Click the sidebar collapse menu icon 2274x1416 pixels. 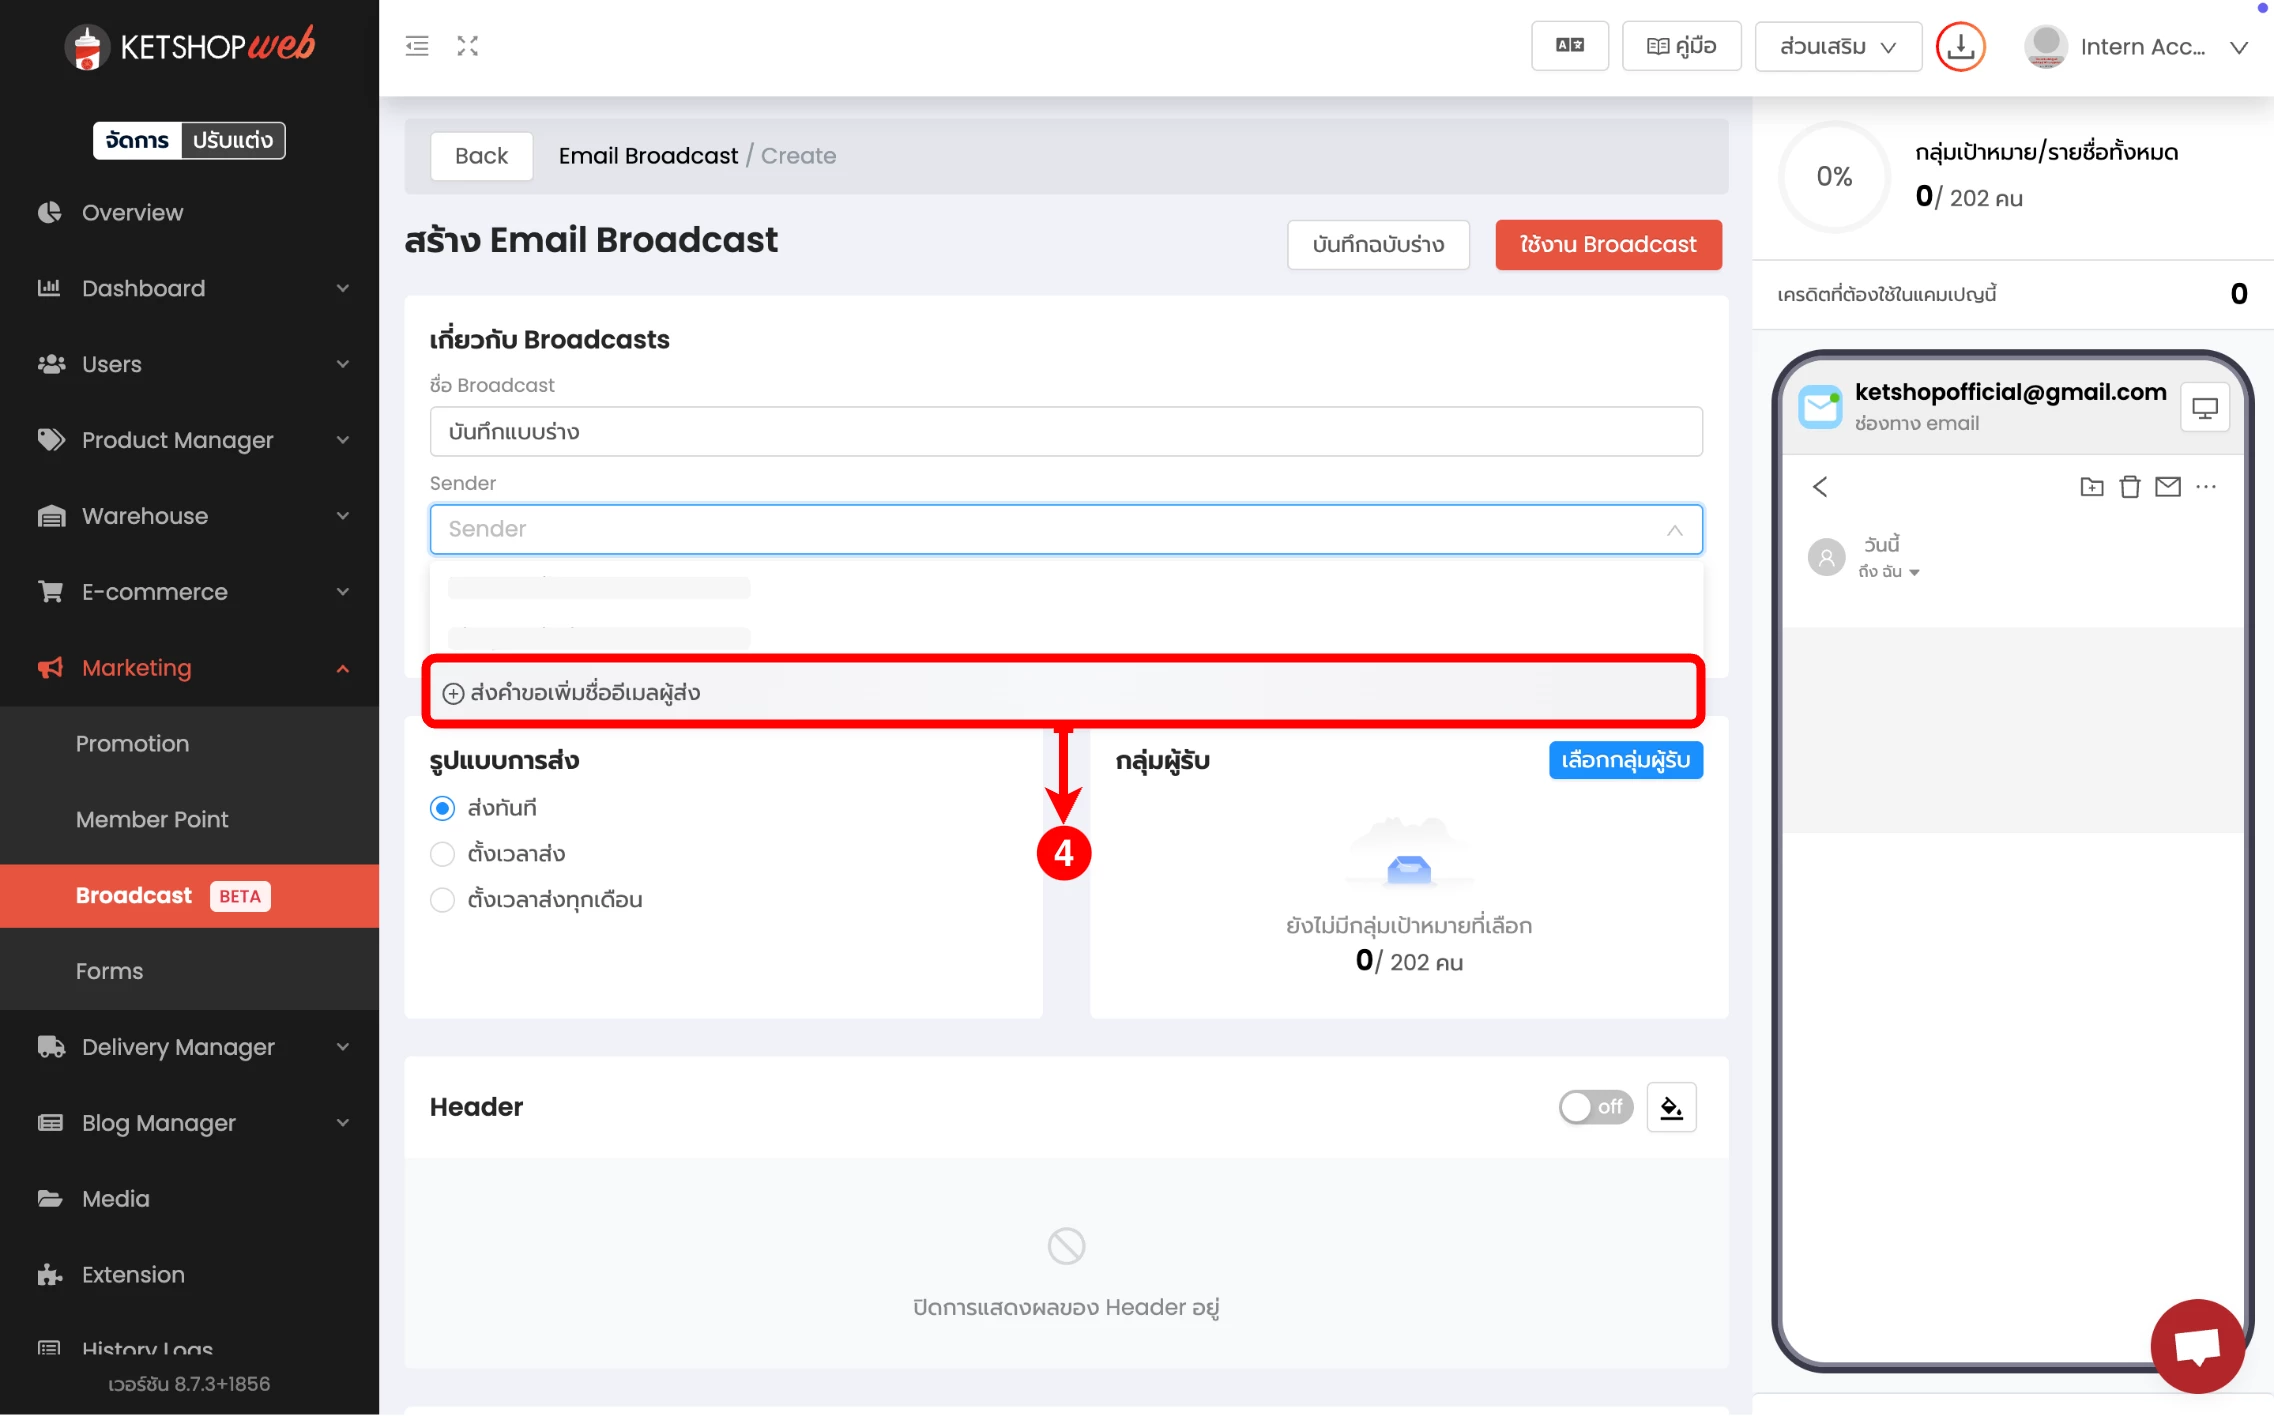[x=417, y=46]
